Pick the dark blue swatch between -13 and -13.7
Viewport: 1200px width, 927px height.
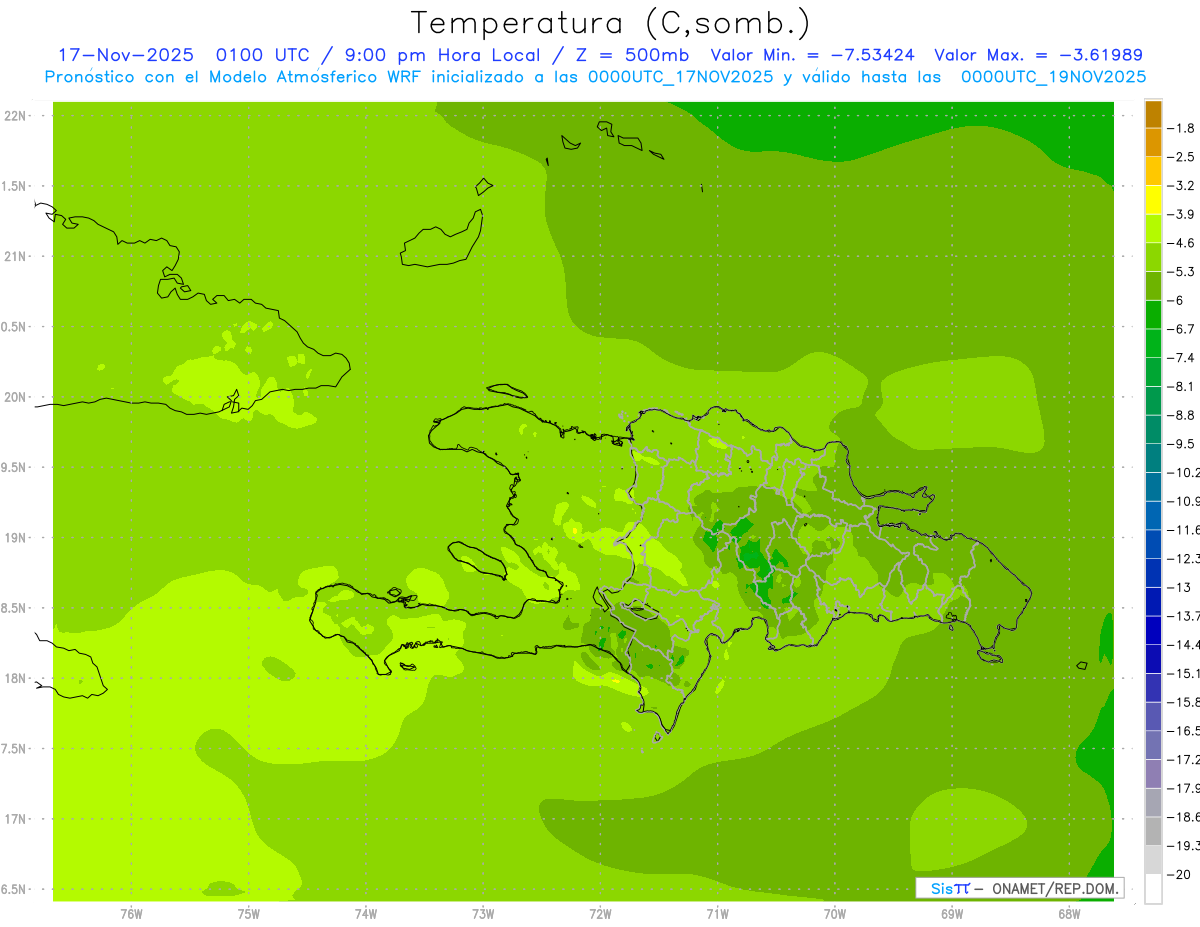point(1153,602)
